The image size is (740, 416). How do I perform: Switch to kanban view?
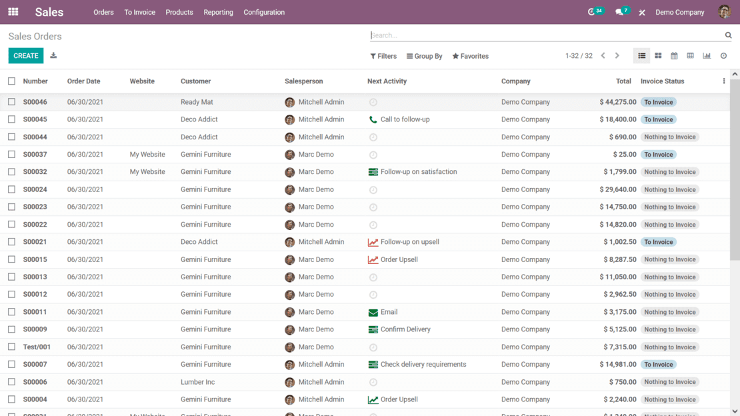pyautogui.click(x=658, y=56)
